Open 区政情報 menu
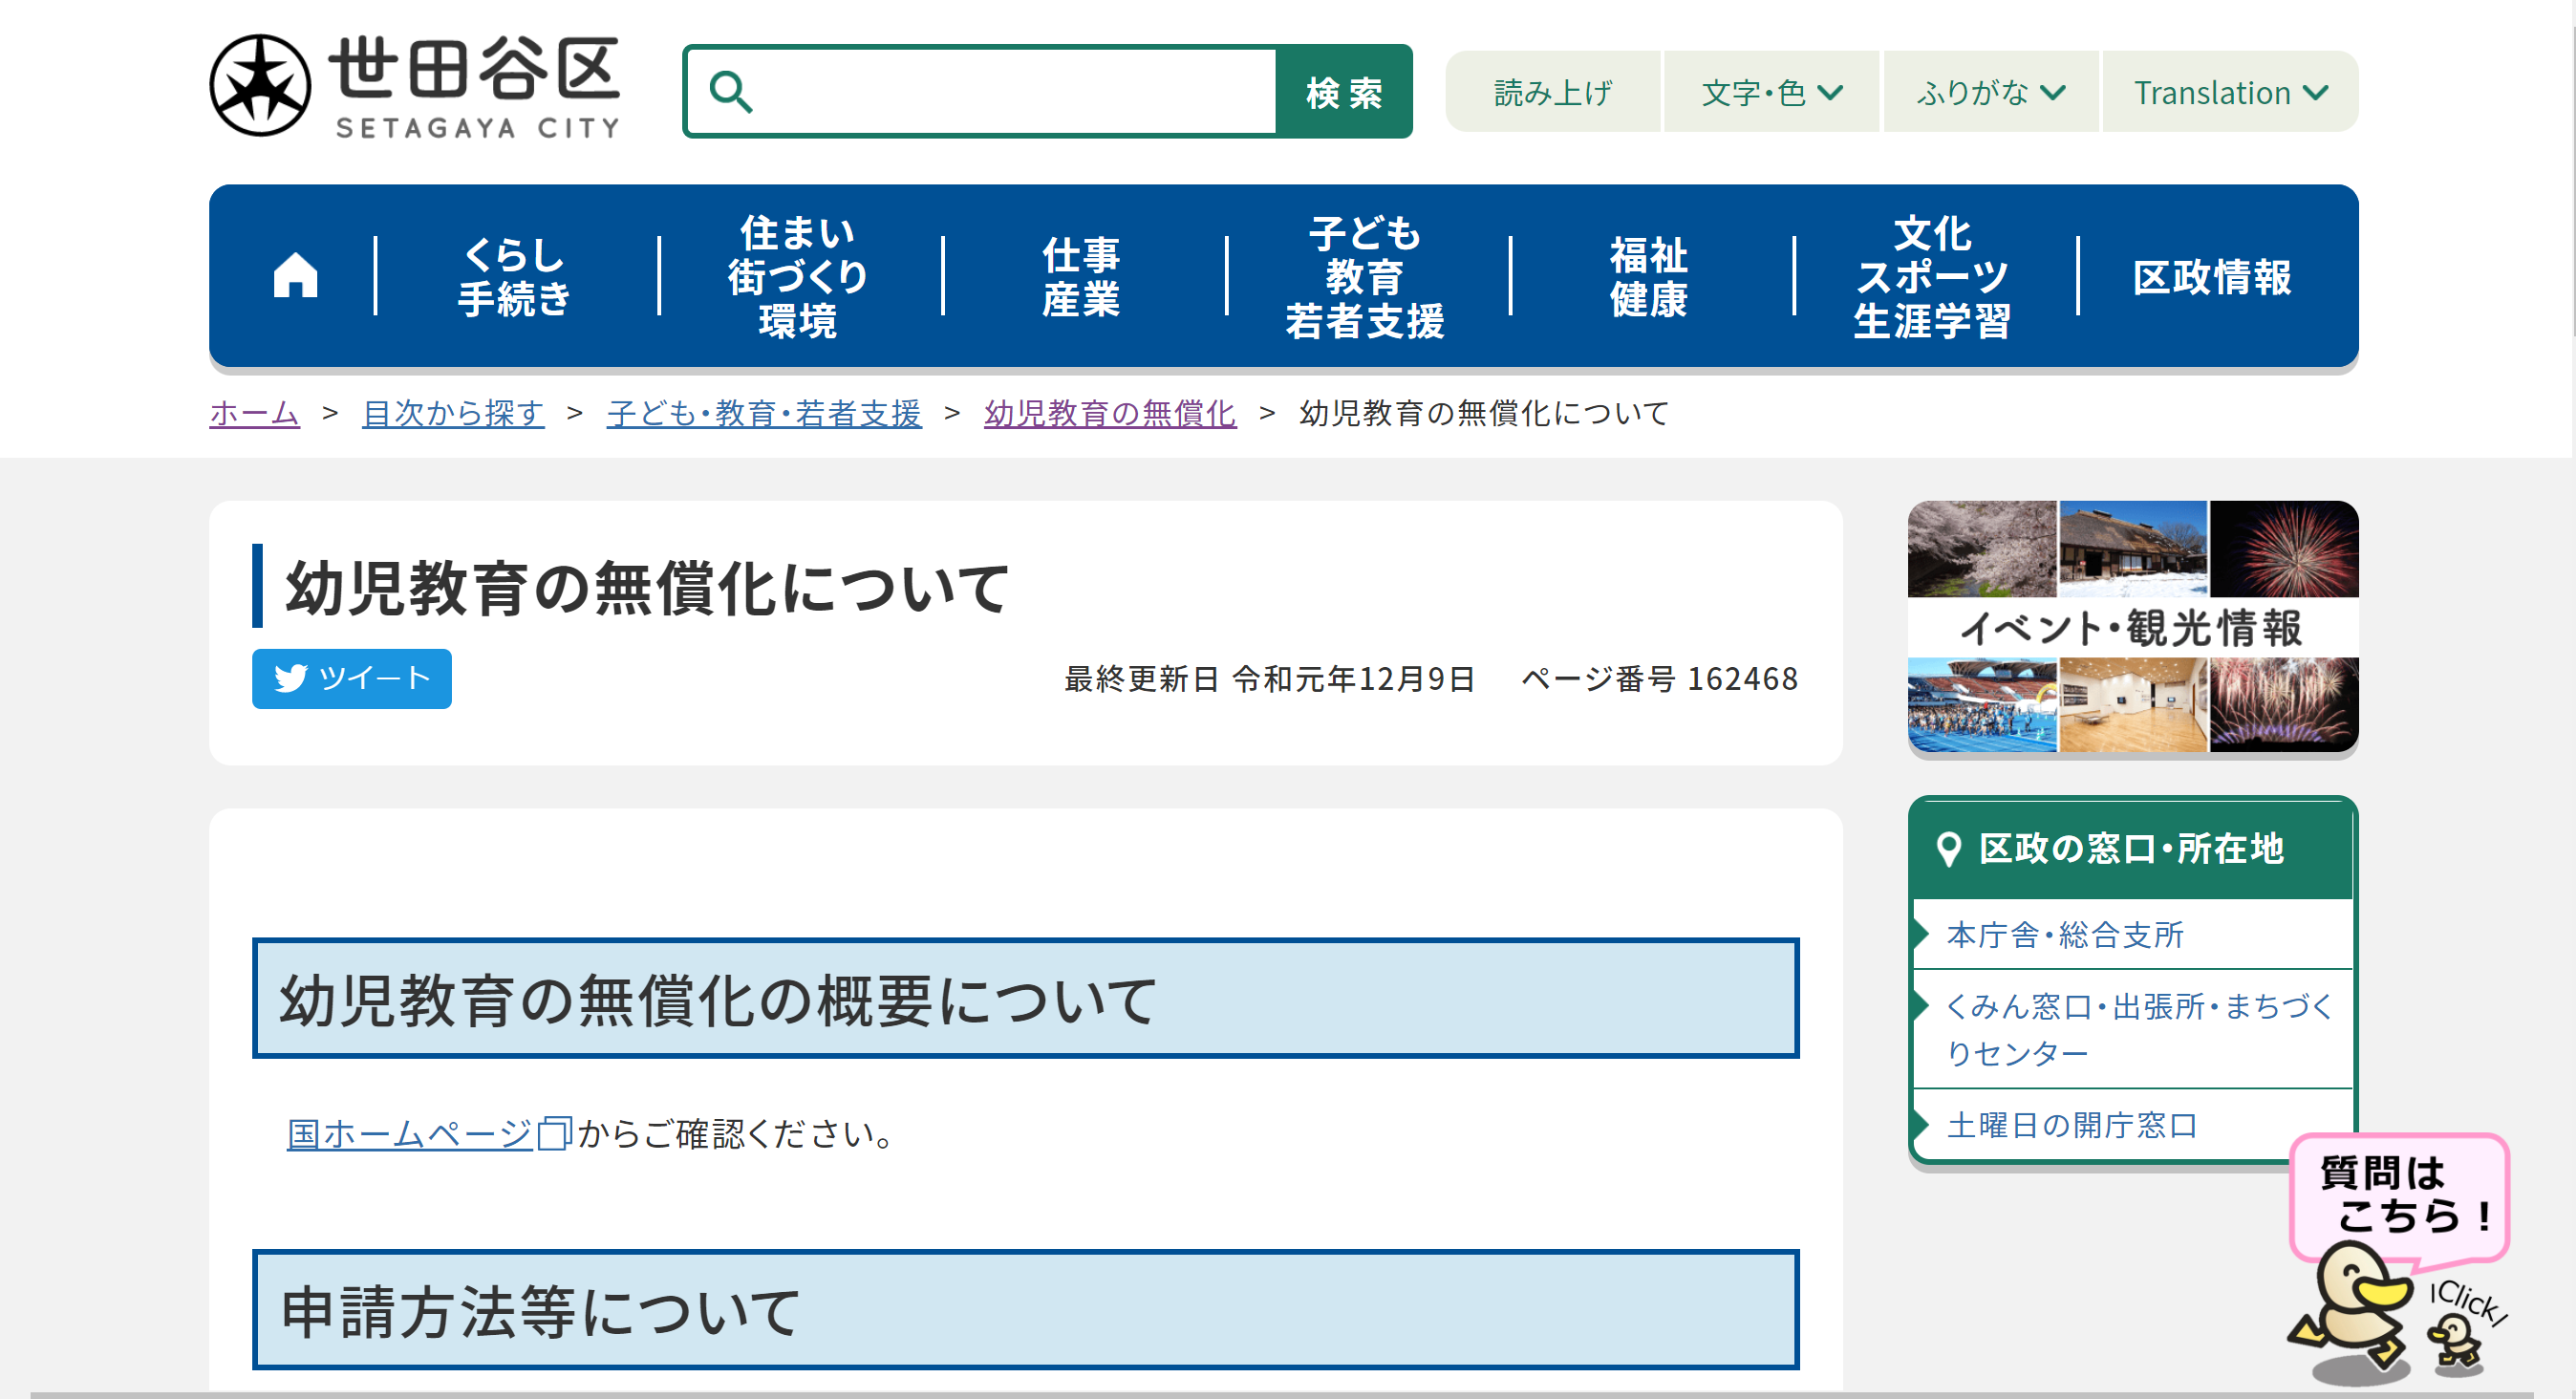Image resolution: width=2576 pixels, height=1399 pixels. tap(2213, 276)
